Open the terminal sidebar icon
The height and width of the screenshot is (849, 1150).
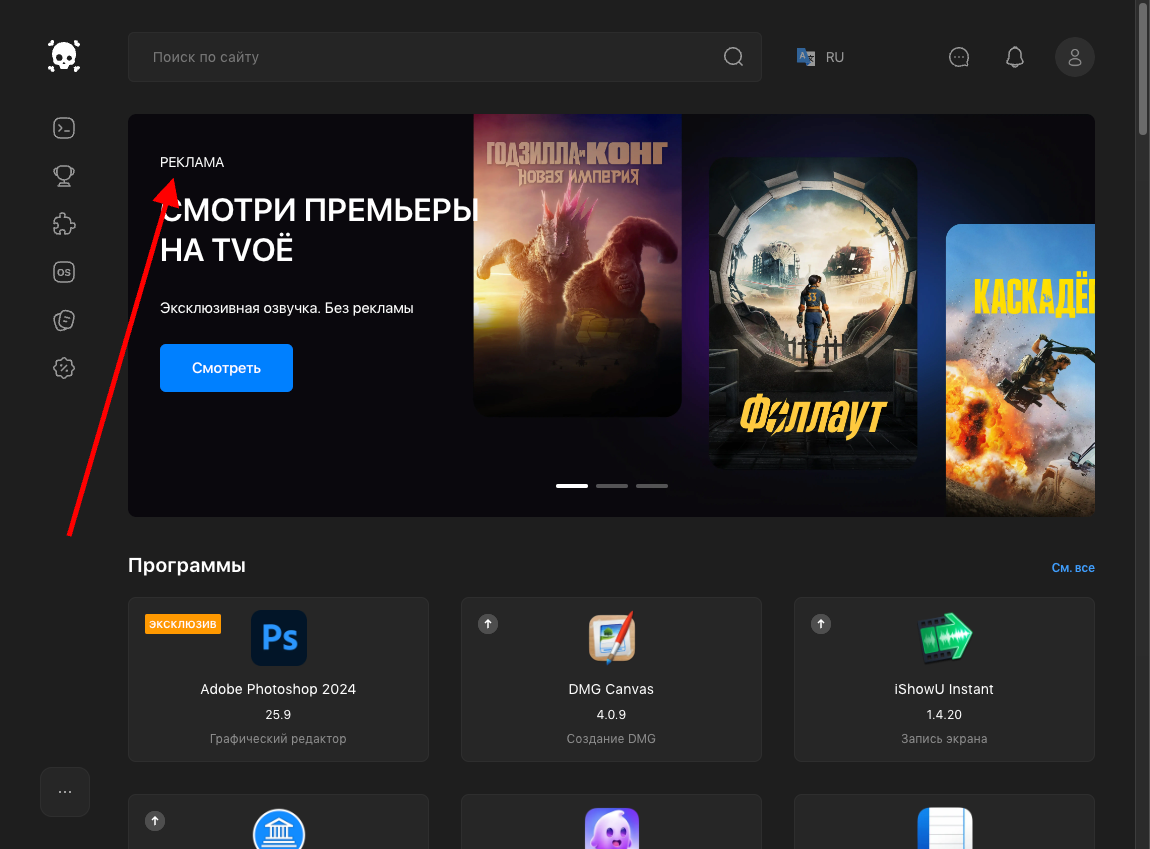click(64, 128)
